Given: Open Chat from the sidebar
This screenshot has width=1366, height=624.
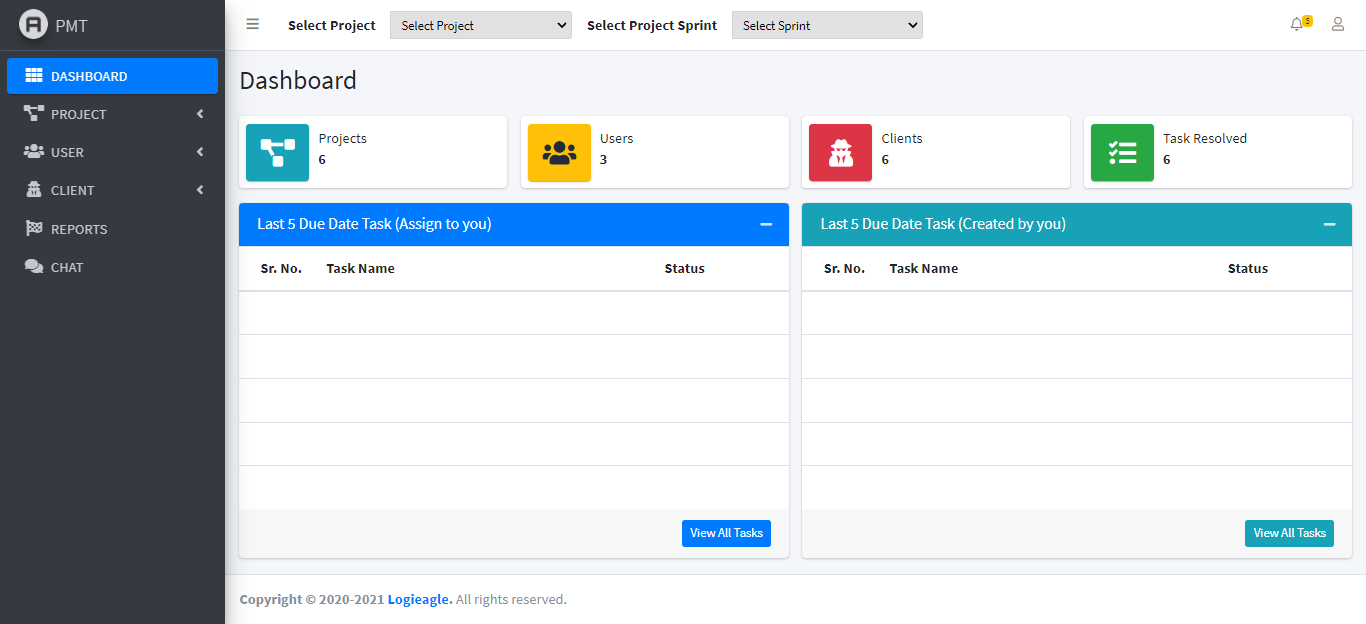Looking at the screenshot, I should [67, 267].
